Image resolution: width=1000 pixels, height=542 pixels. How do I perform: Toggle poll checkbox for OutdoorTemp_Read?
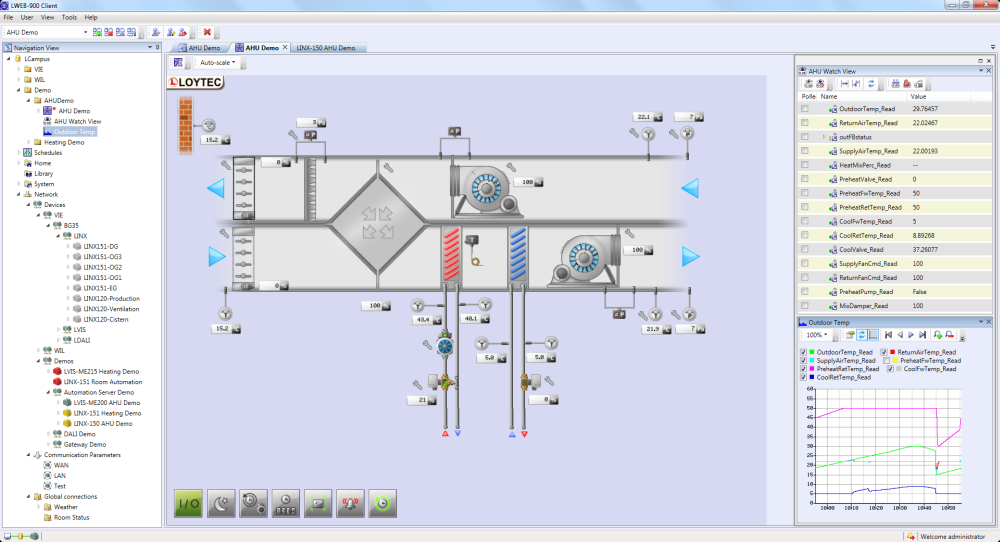point(806,108)
